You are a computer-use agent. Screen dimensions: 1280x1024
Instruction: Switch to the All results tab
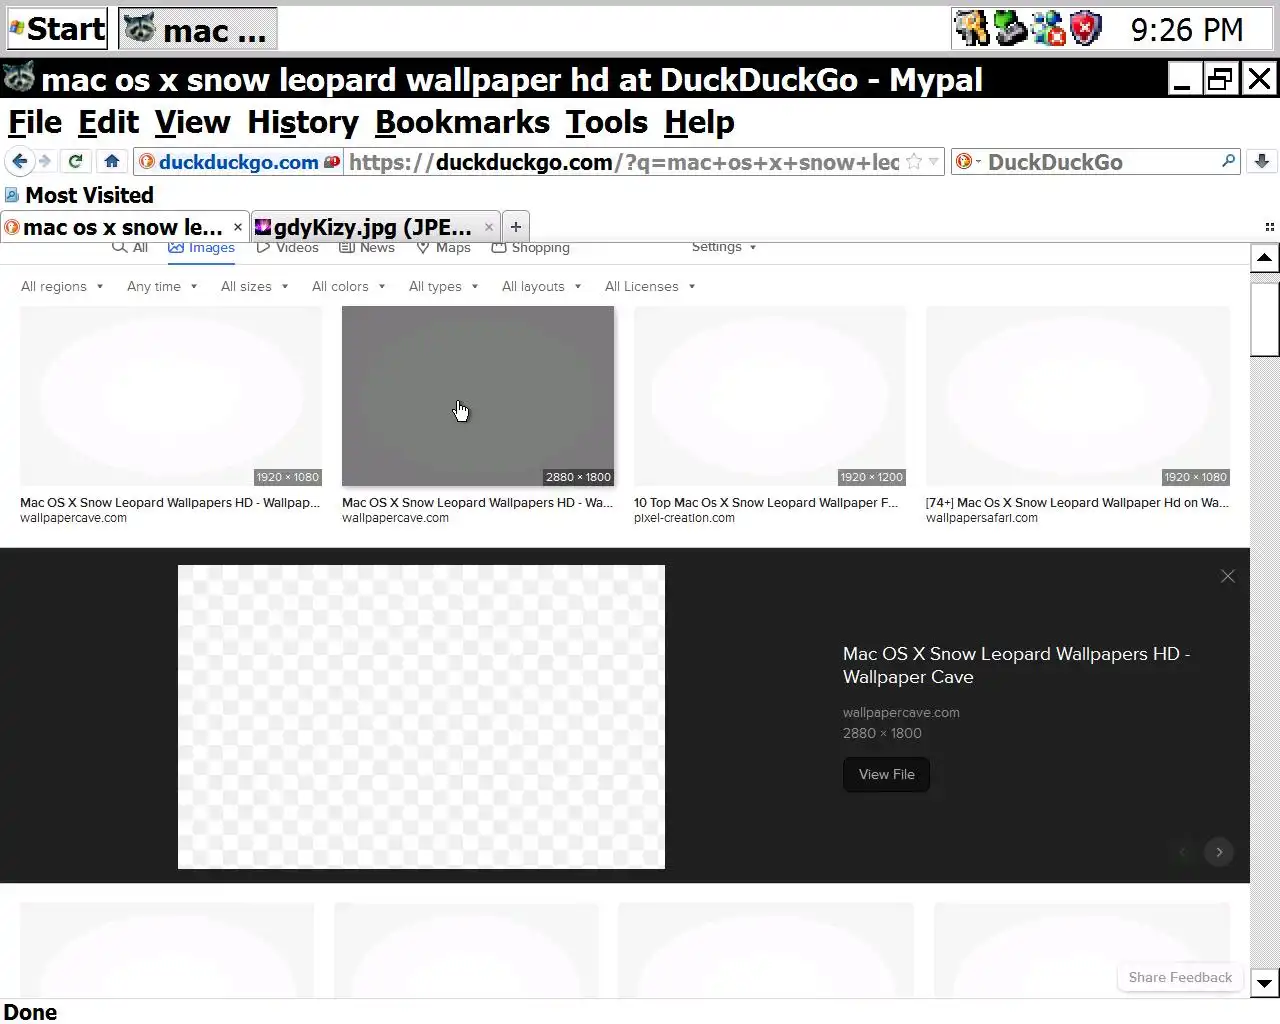coord(130,248)
